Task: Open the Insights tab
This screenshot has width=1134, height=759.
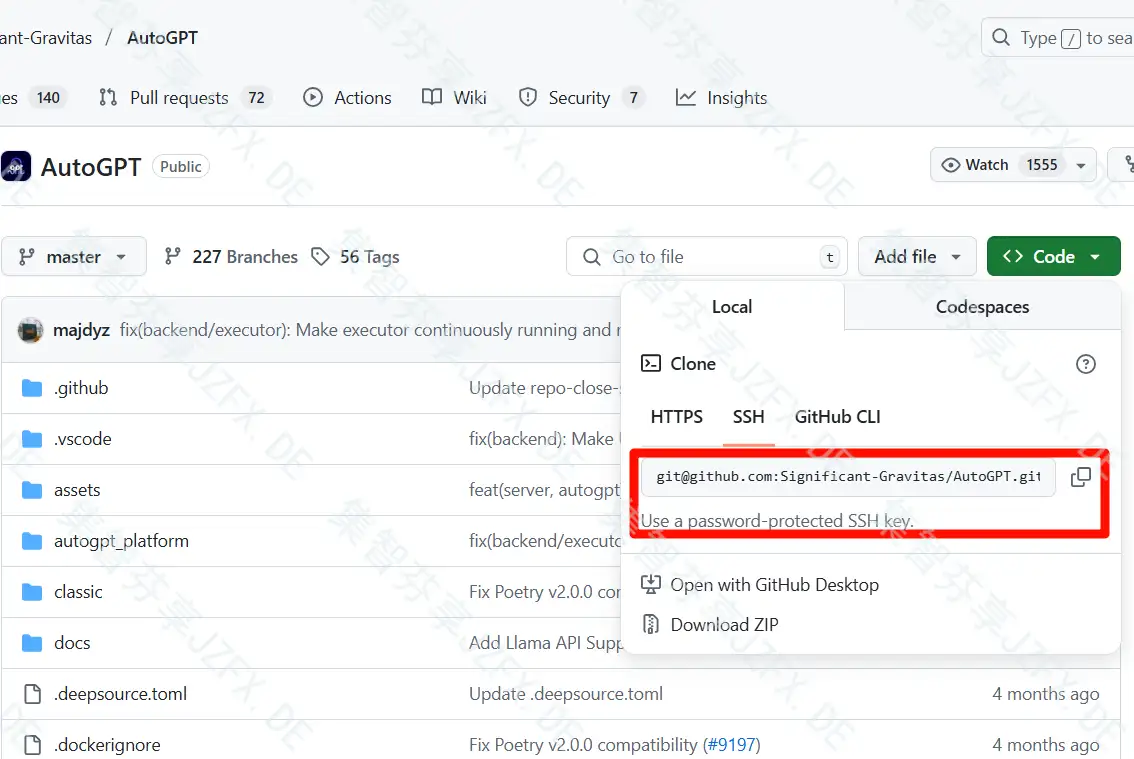Action: point(721,98)
